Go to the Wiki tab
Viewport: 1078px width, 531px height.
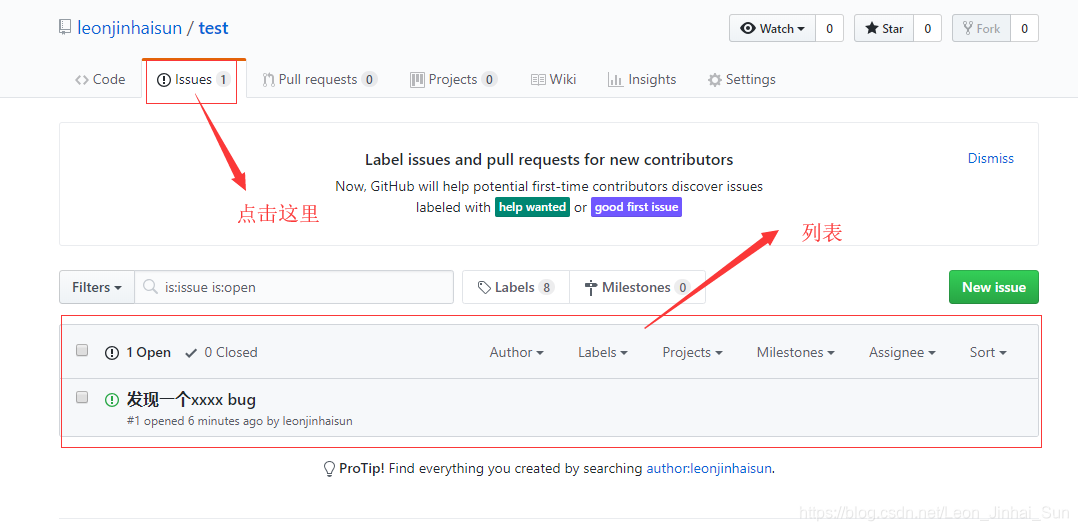point(553,79)
